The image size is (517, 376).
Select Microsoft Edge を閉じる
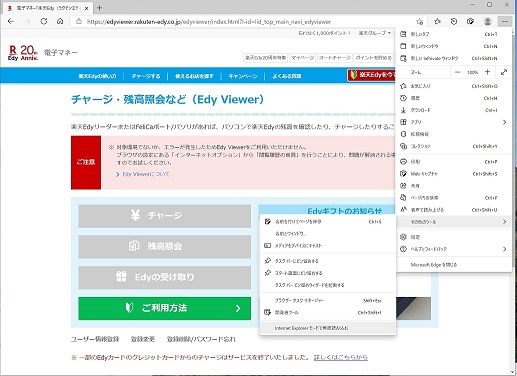point(454,265)
